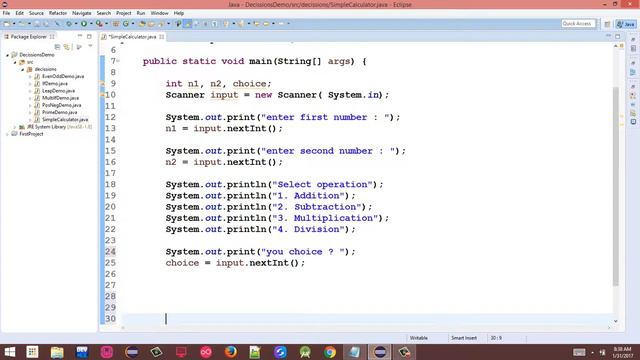Click the fold toggle on line 7
Screen dimensions: 640x360
tap(118, 61)
